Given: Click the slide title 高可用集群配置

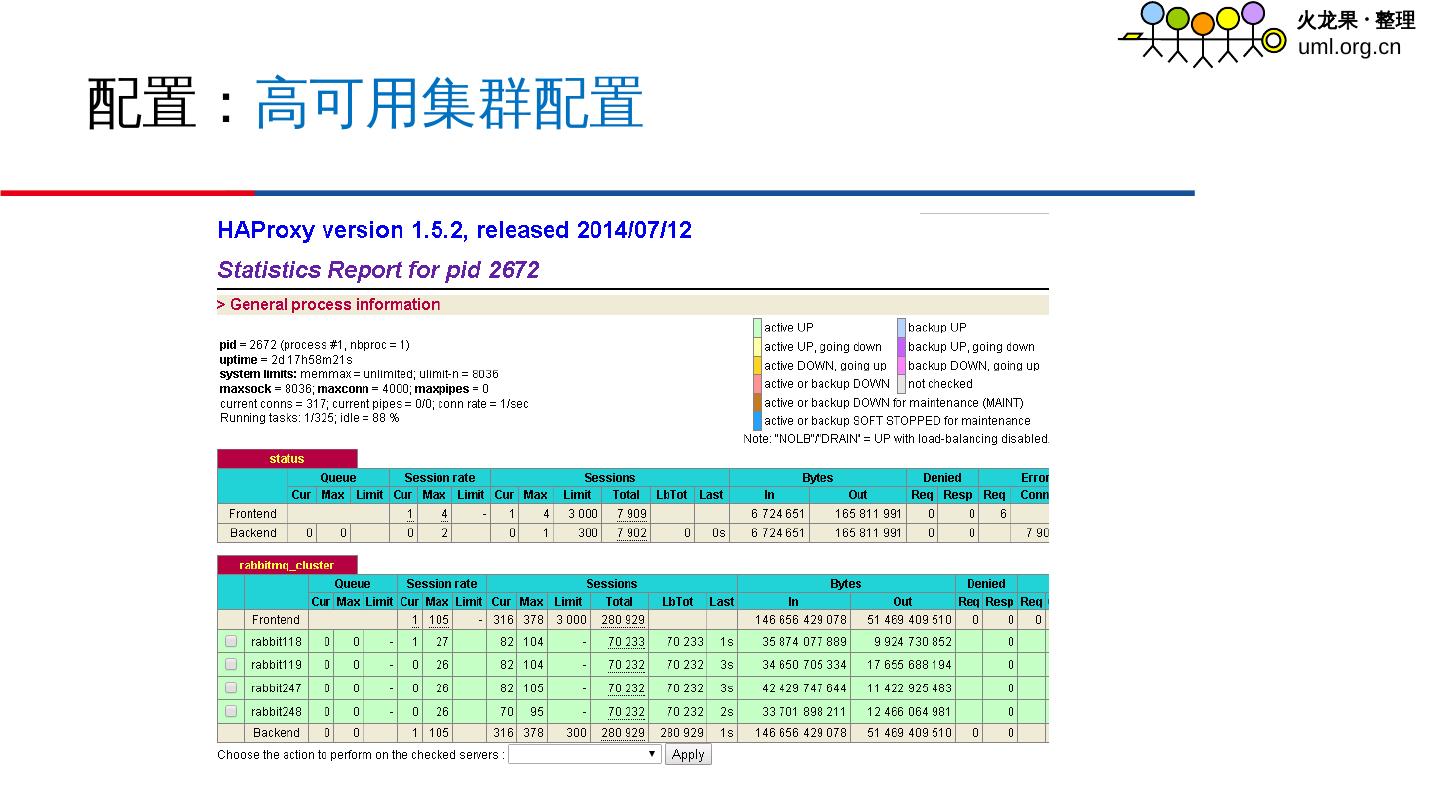Looking at the screenshot, I should (x=449, y=103).
